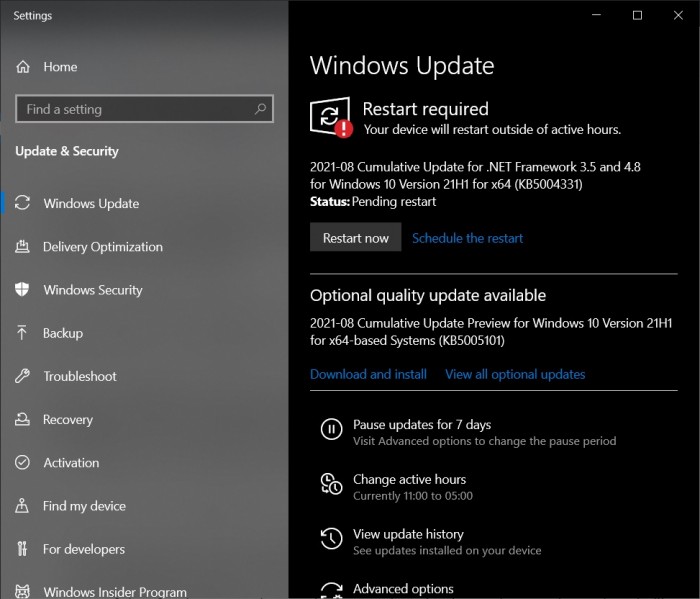
Task: Click the search magnifier icon
Action: (260, 108)
